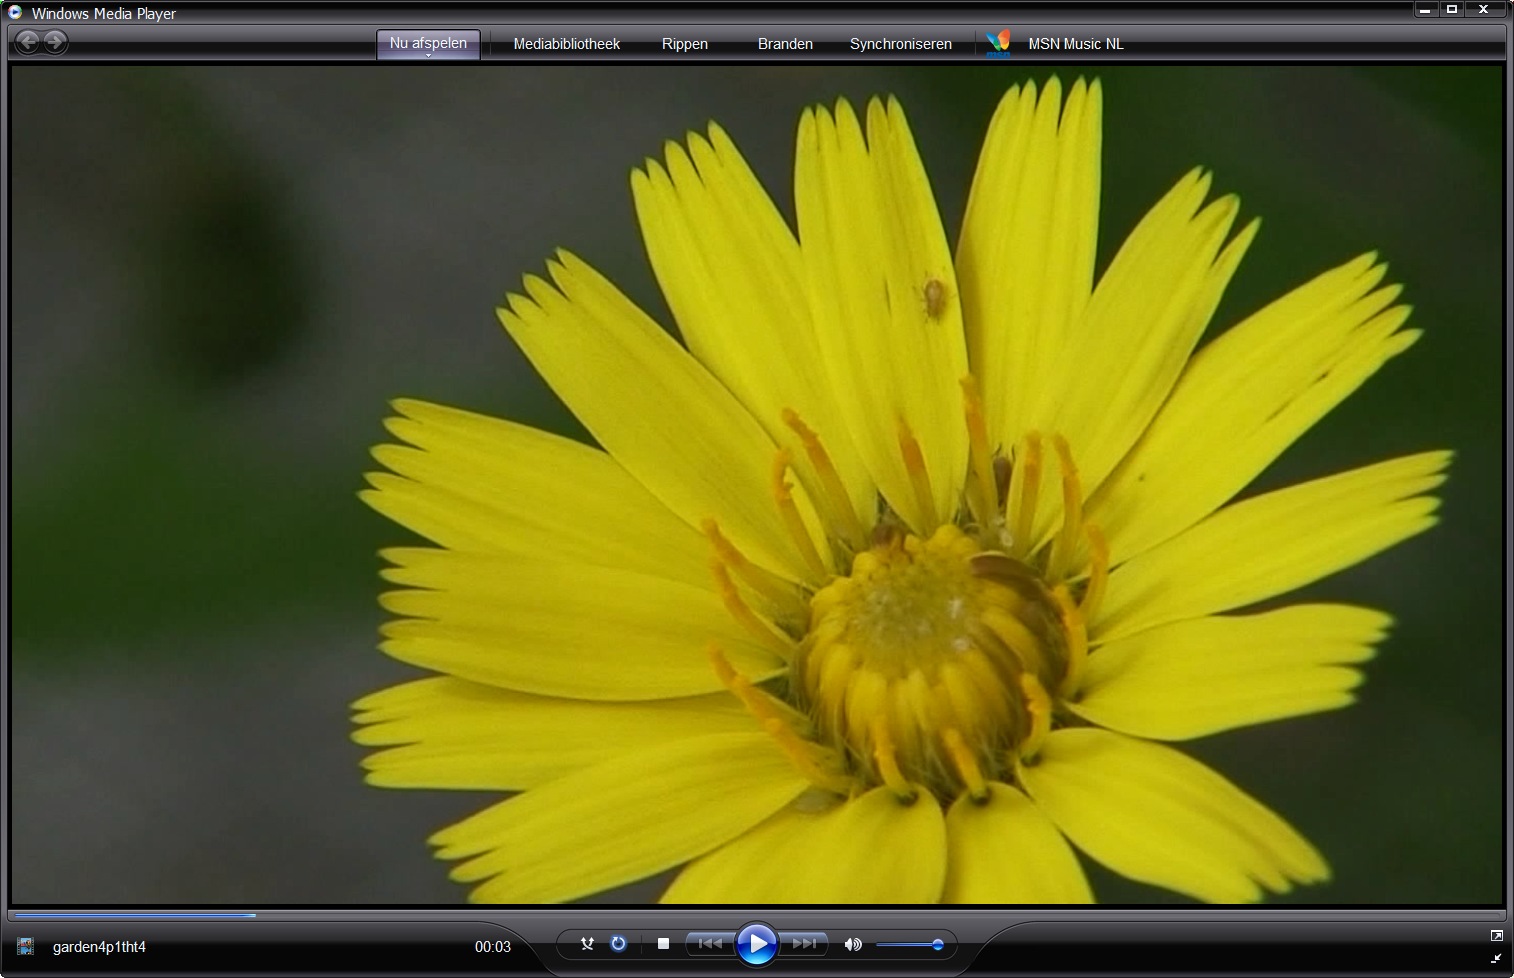The image size is (1514, 978).
Task: Switch to compact mode
Action: (x=1496, y=958)
